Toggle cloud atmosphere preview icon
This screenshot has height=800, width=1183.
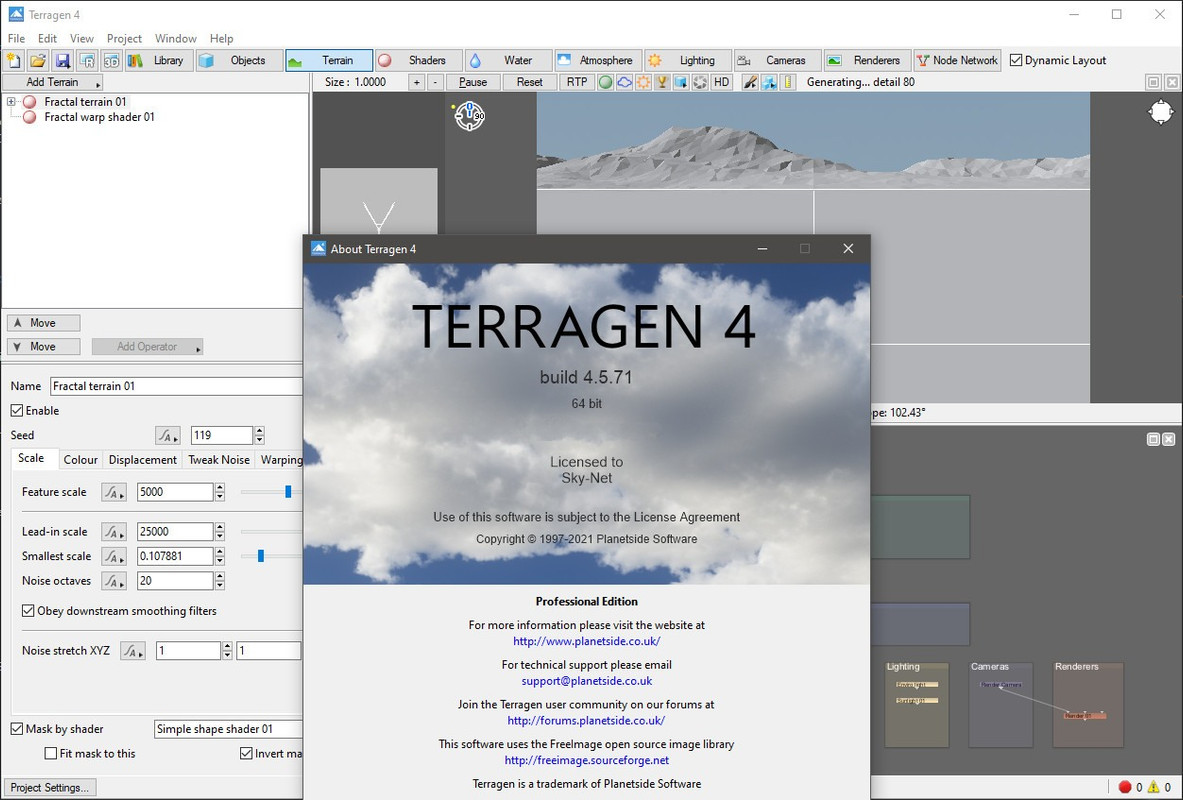click(624, 82)
